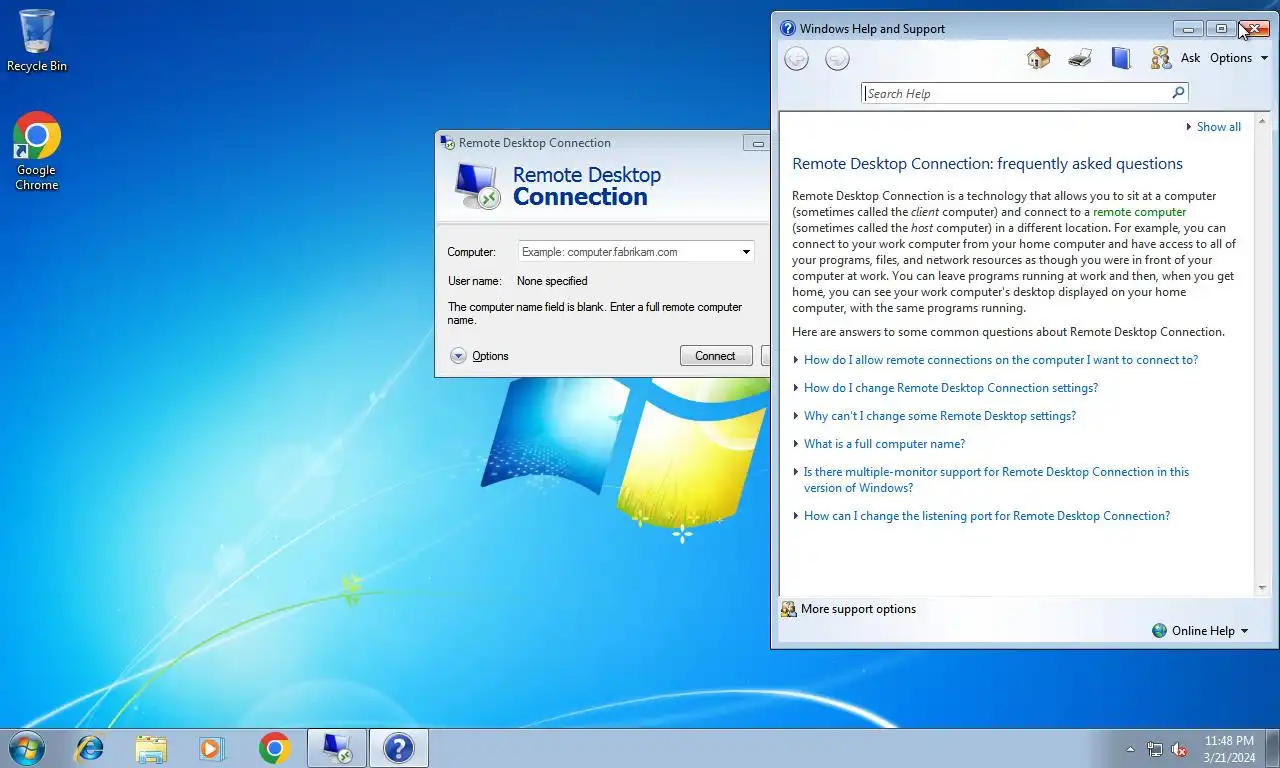Launch Internet Explorer from taskbar

point(90,748)
